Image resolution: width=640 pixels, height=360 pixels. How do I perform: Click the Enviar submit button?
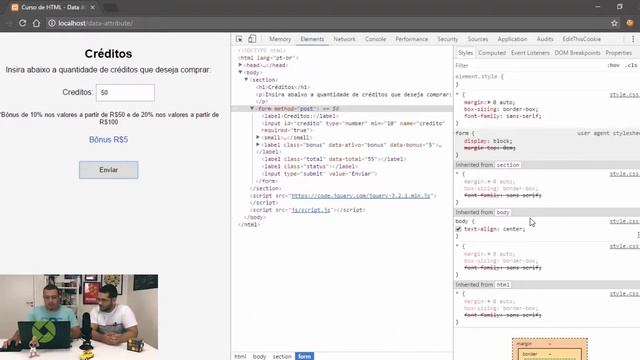click(x=109, y=170)
